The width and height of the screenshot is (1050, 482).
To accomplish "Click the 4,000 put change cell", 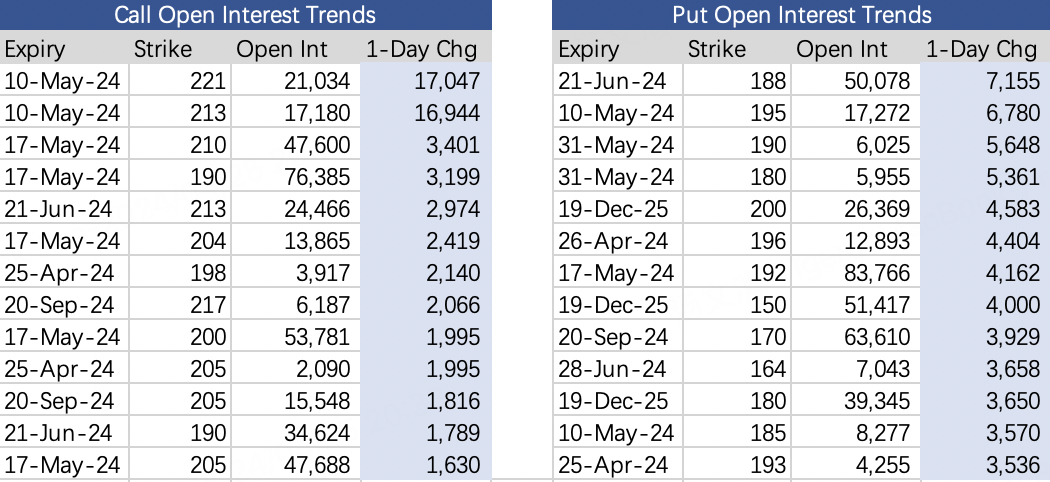I will (1009, 305).
